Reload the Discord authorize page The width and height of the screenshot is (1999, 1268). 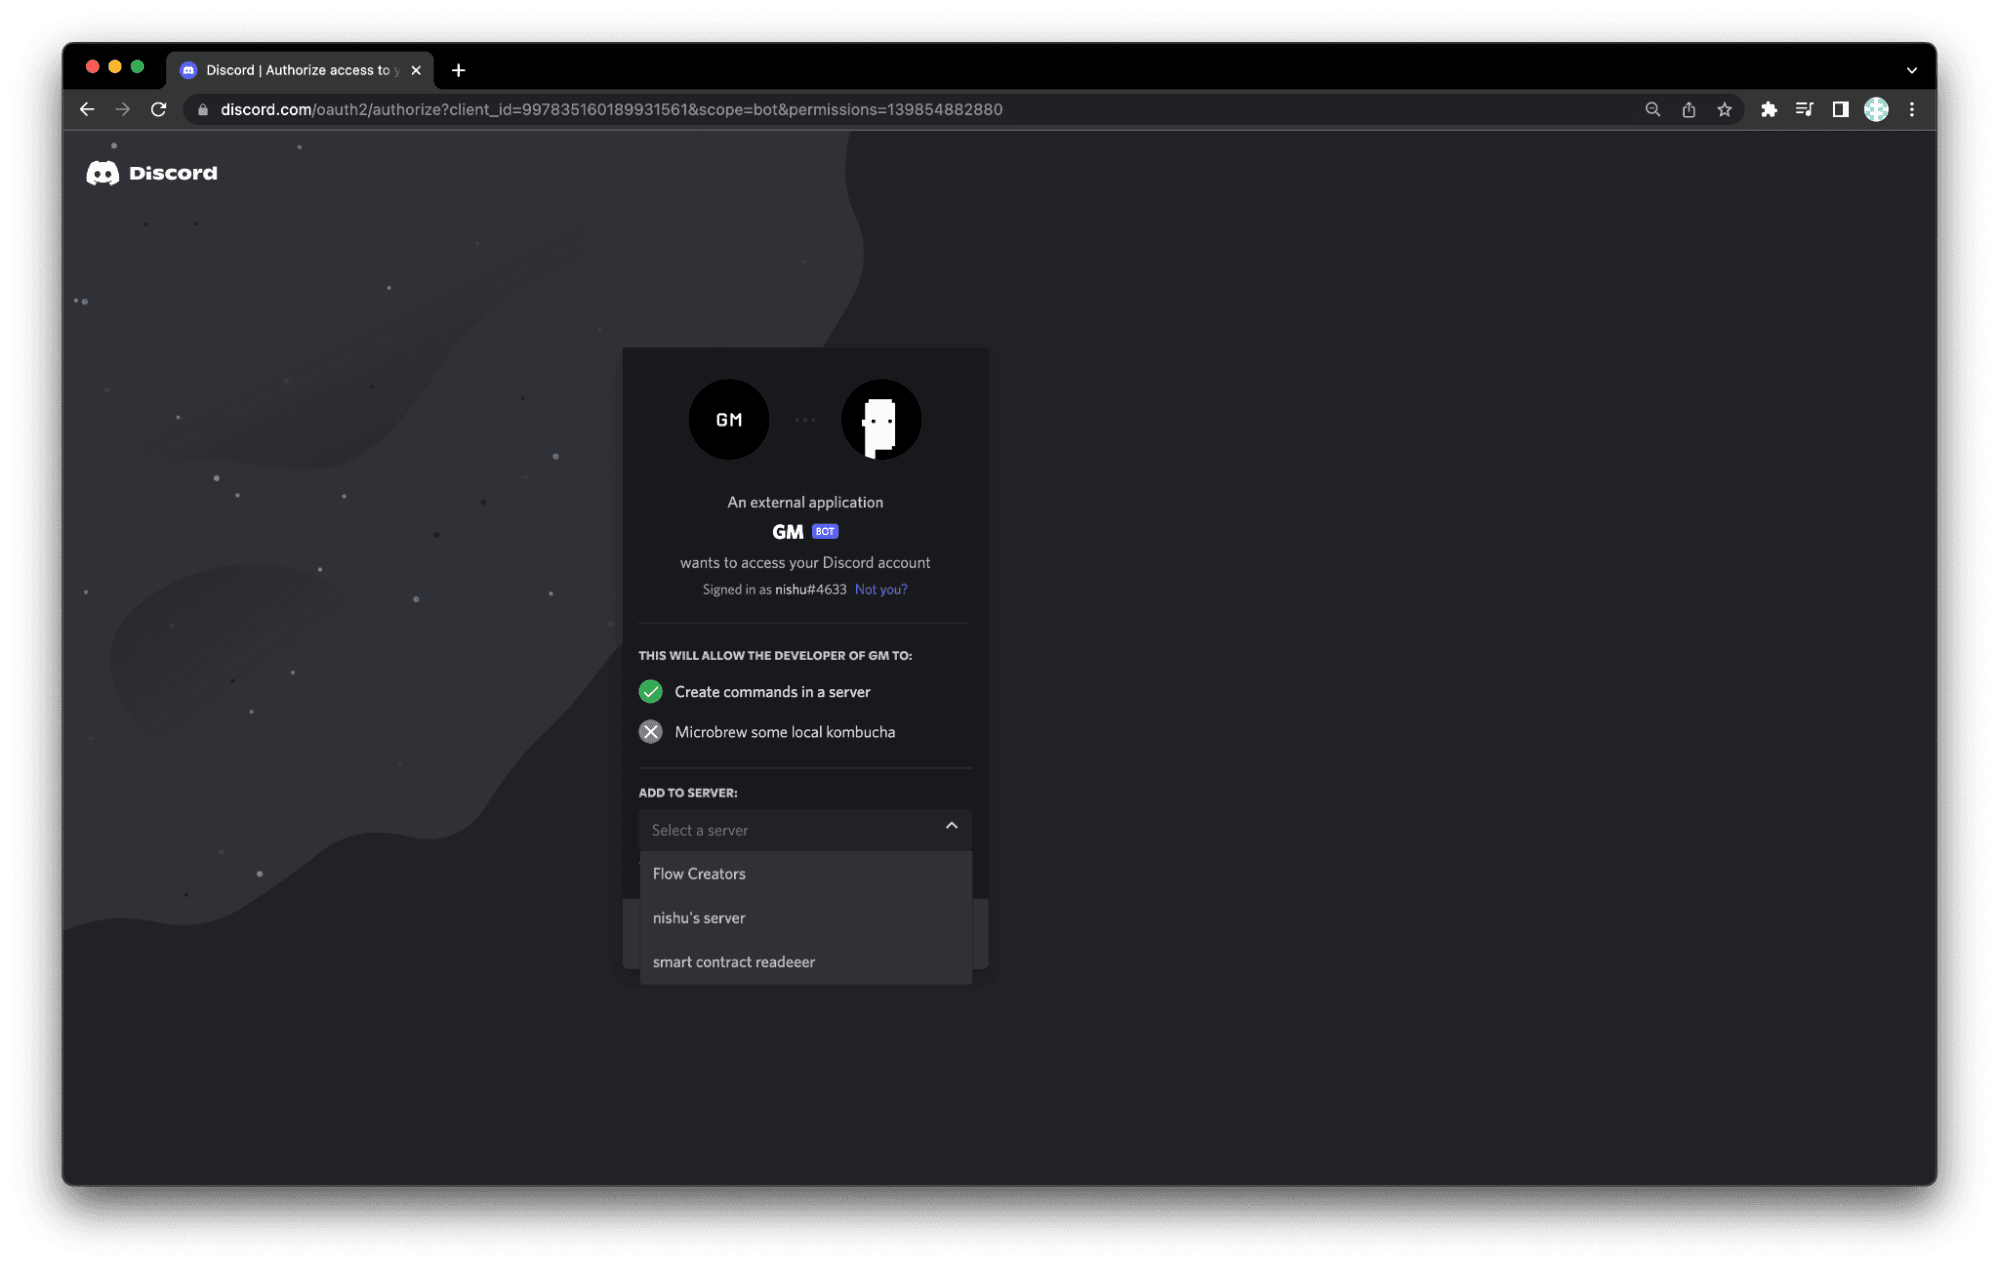pos(158,109)
